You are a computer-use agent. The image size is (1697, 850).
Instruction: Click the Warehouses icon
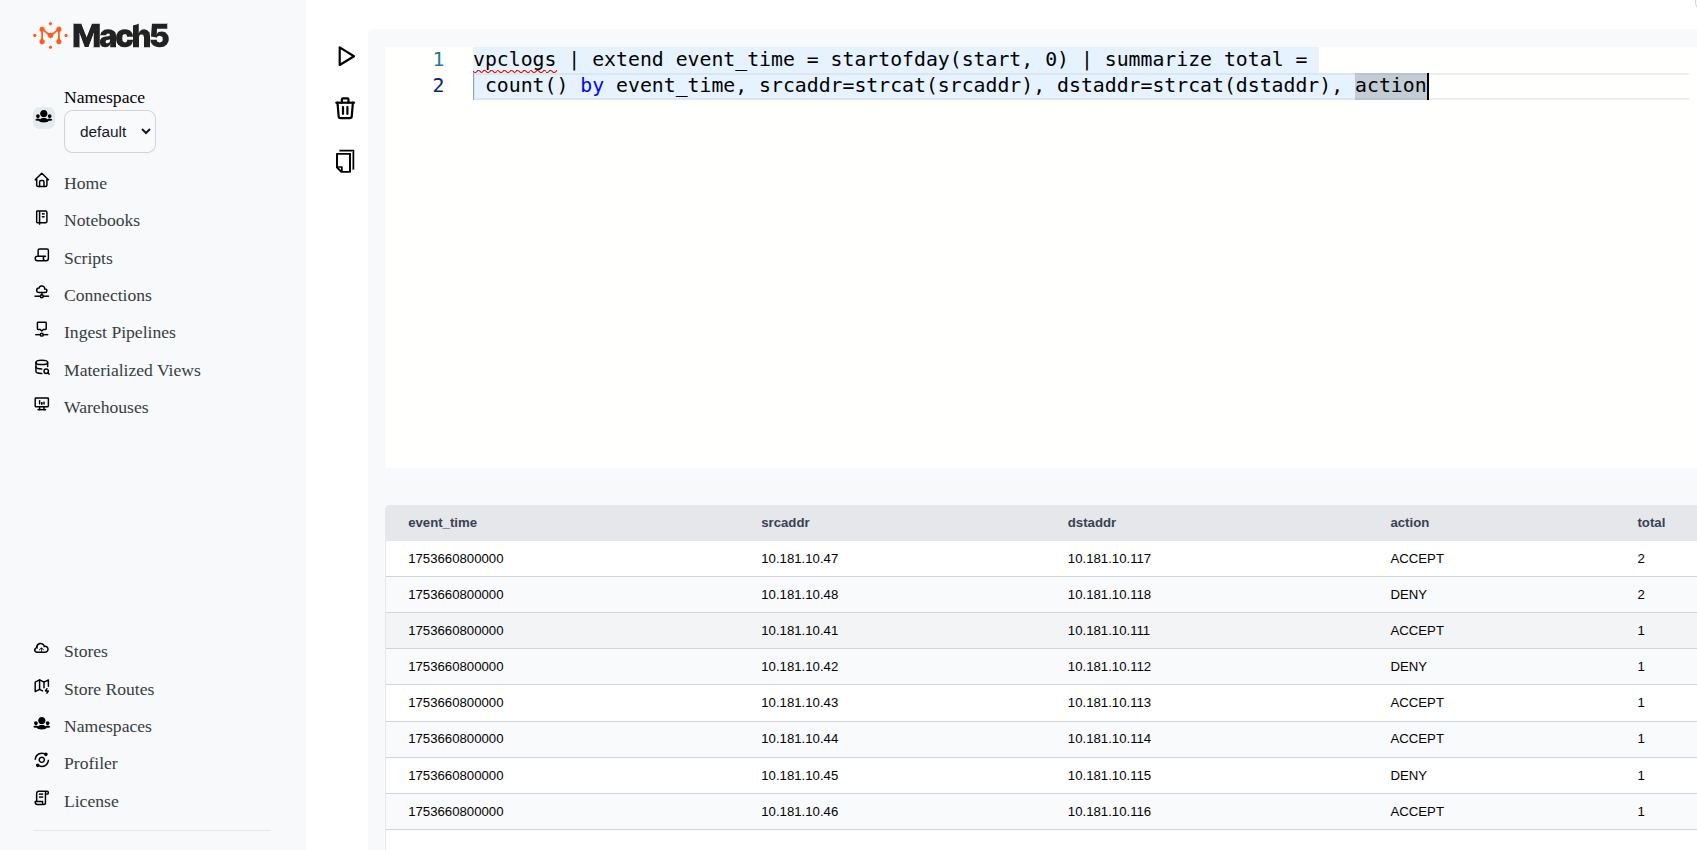point(42,405)
